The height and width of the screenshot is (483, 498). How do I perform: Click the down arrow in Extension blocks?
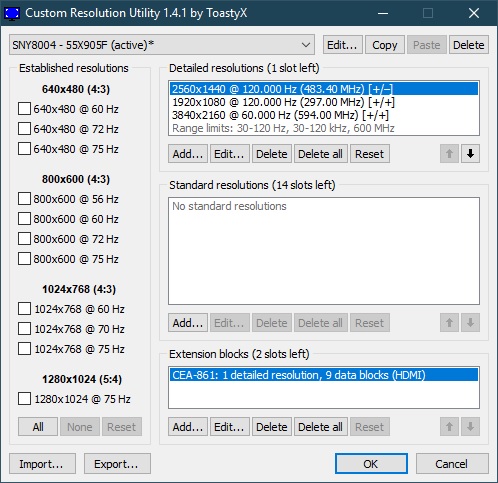[x=470, y=426]
